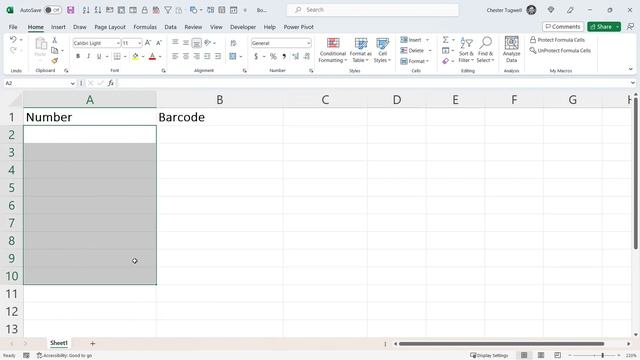Click the Percent Style icon

273,56
